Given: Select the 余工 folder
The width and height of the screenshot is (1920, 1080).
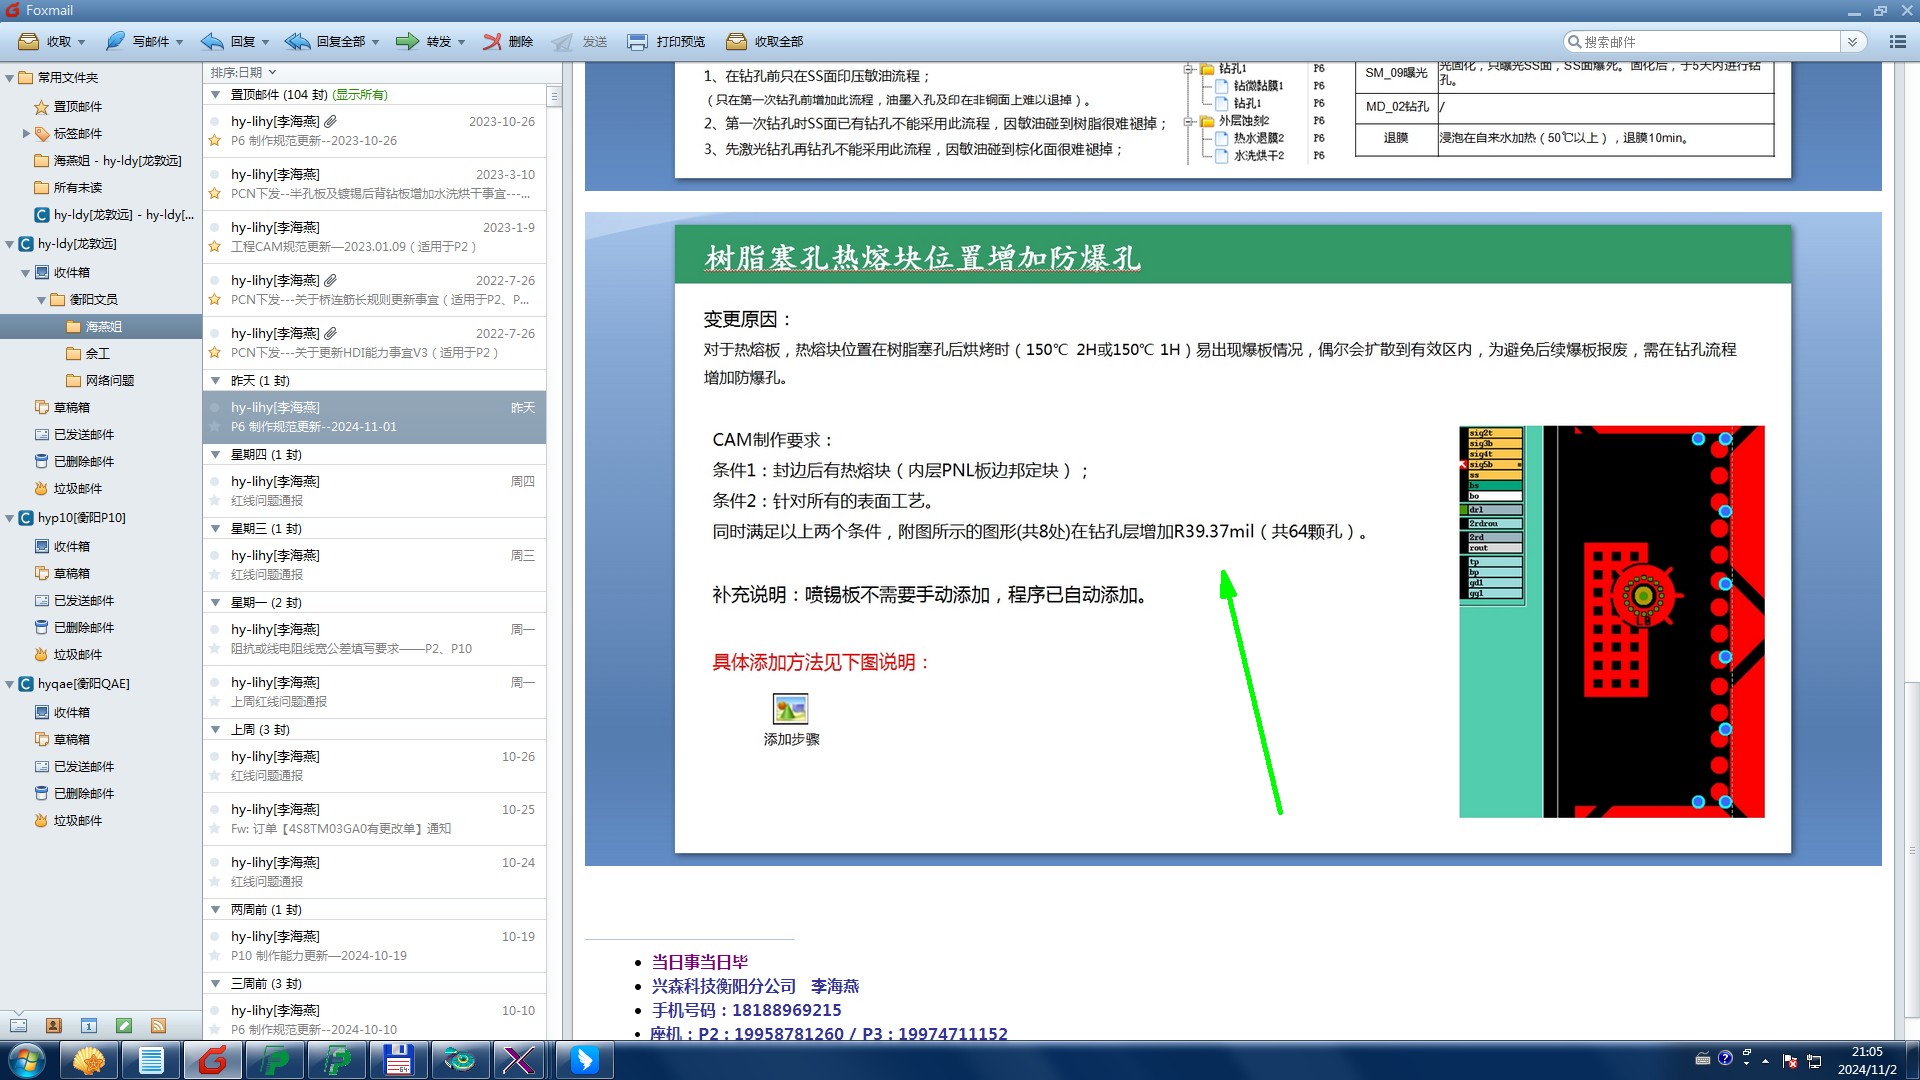Looking at the screenshot, I should 97,354.
